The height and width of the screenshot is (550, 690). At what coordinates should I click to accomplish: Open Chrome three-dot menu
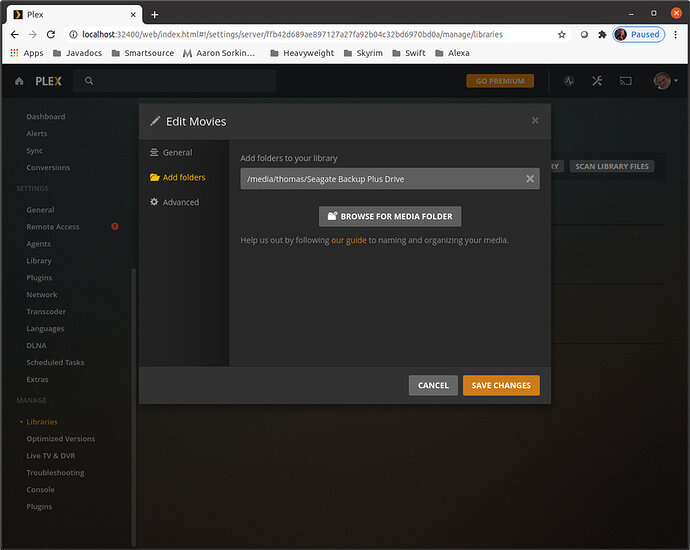tap(675, 34)
